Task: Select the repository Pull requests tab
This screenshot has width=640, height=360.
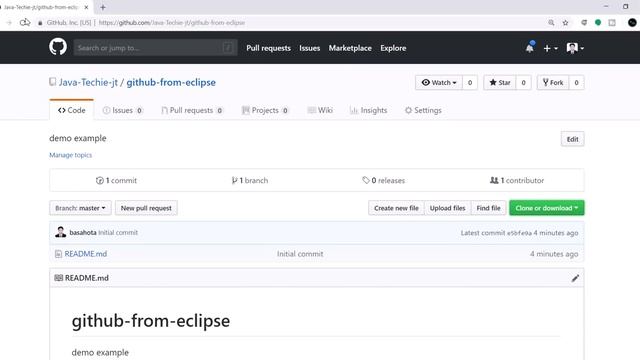Action: pyautogui.click(x=192, y=110)
